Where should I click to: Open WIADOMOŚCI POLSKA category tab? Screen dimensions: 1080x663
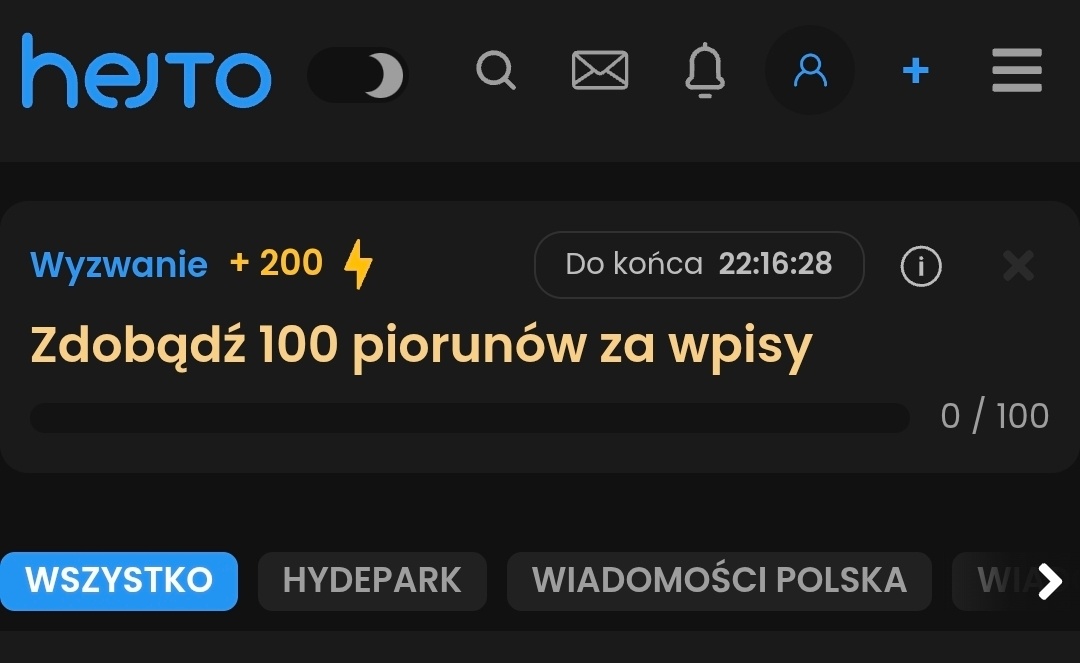(x=719, y=581)
